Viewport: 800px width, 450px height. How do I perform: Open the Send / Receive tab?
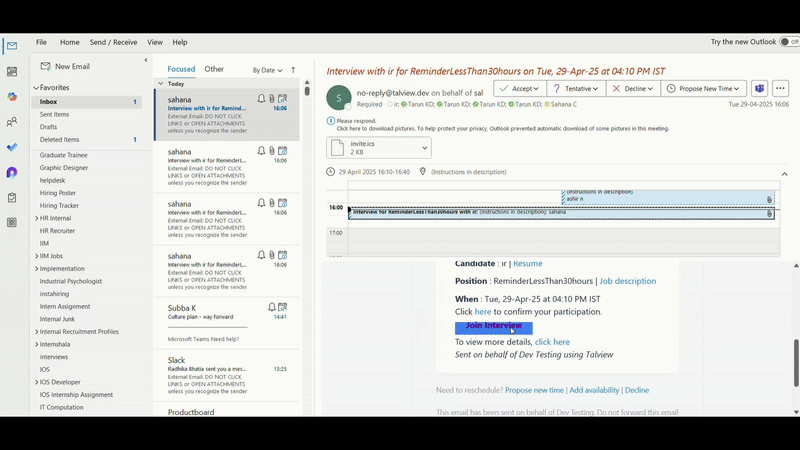point(113,42)
